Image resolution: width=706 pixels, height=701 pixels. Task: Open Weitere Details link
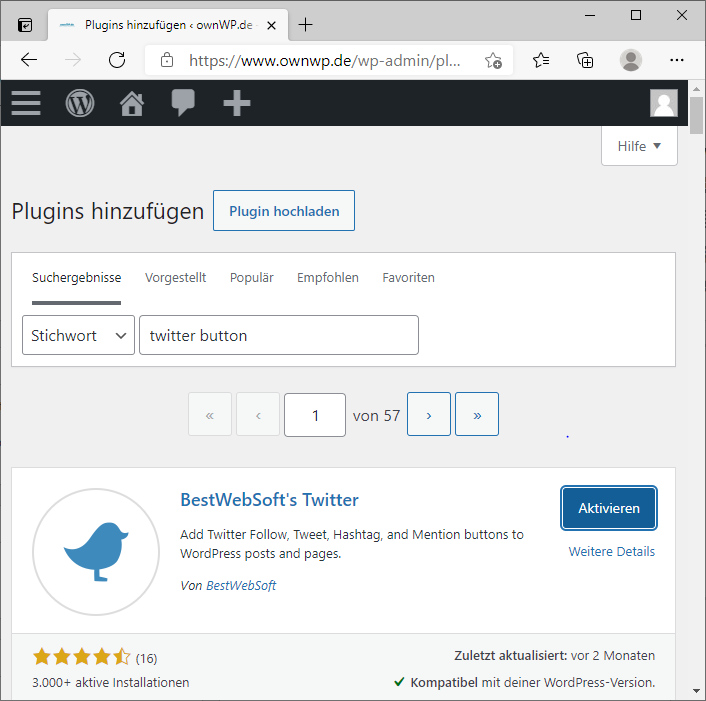(611, 551)
